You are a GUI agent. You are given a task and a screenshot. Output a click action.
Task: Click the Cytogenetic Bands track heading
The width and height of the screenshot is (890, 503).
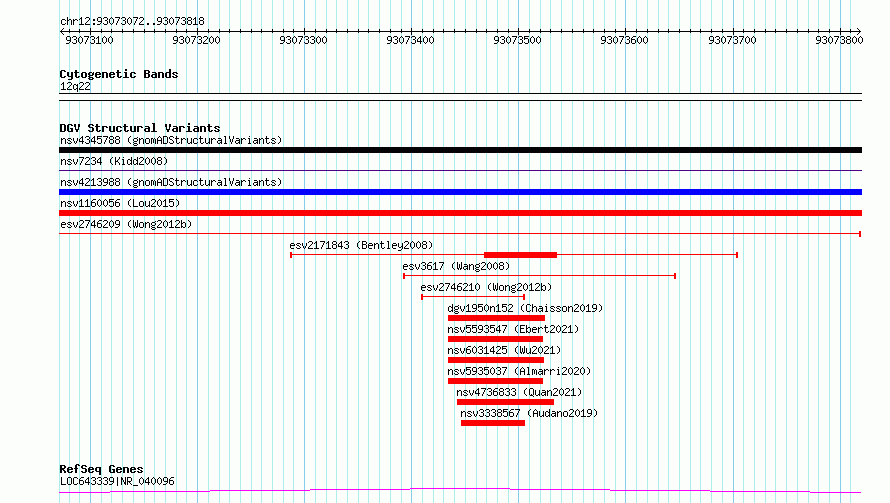point(119,74)
